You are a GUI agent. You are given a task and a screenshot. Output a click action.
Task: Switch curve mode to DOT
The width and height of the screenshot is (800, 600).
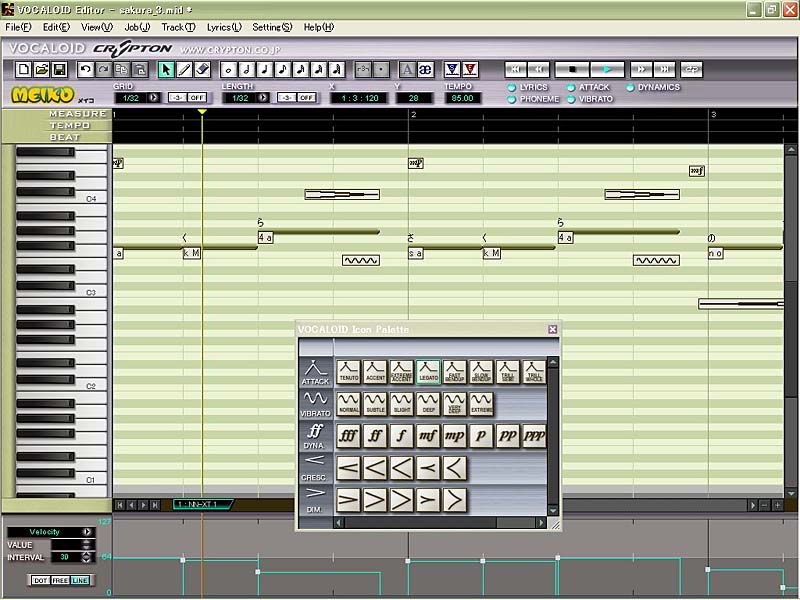40,581
